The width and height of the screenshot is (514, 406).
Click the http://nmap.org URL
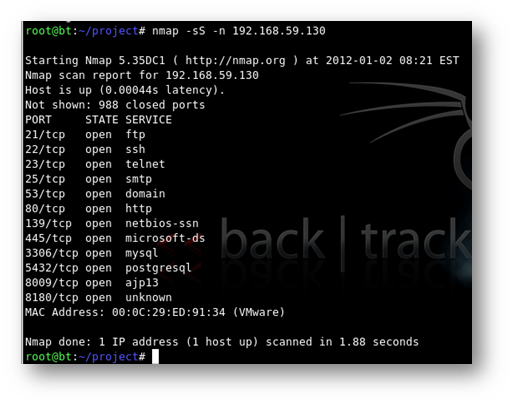pos(235,61)
